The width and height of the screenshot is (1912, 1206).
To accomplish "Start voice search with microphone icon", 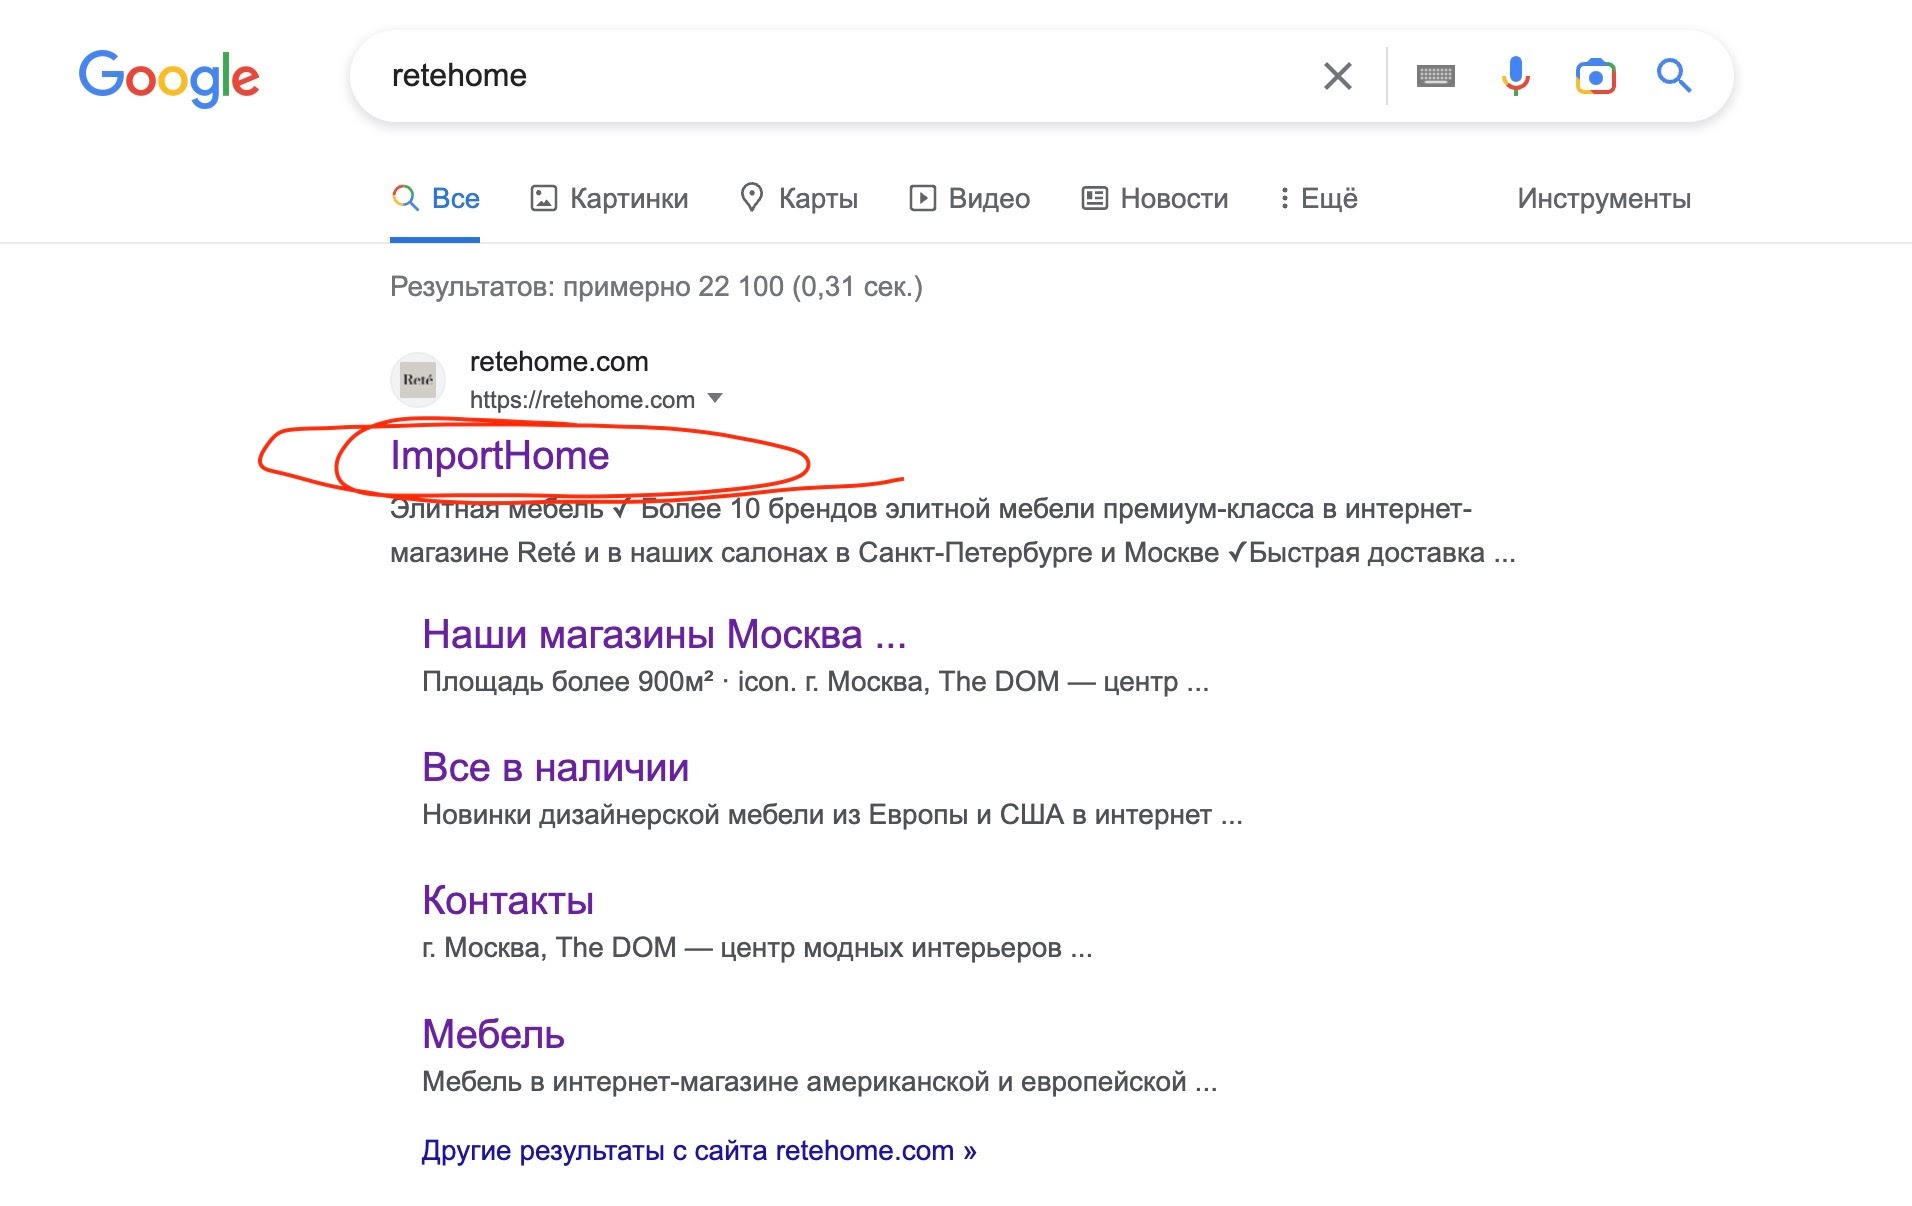I will [x=1516, y=76].
